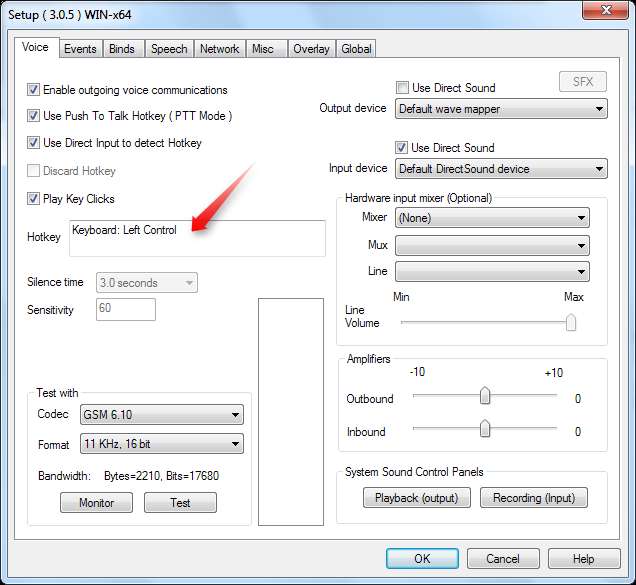Click the Sensitivity input field
Viewport: 636px width, 585px height.
pyautogui.click(x=126, y=310)
